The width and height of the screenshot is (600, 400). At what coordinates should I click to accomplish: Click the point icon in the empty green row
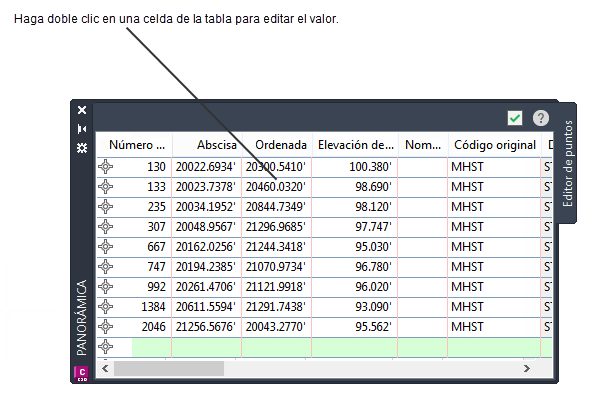pos(106,347)
